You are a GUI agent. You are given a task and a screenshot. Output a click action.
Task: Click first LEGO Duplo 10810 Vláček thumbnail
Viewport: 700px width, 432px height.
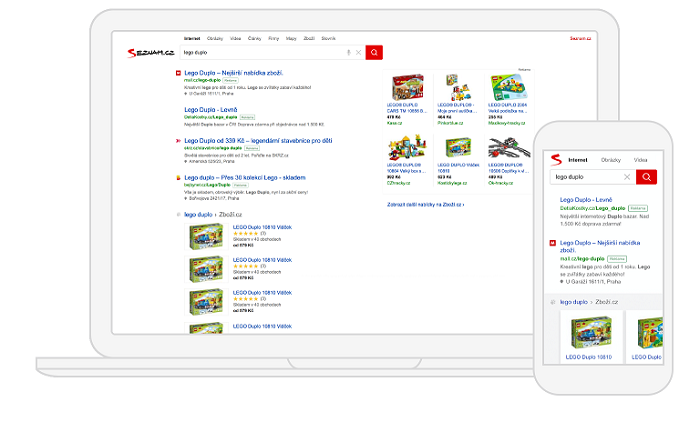[x=206, y=237]
